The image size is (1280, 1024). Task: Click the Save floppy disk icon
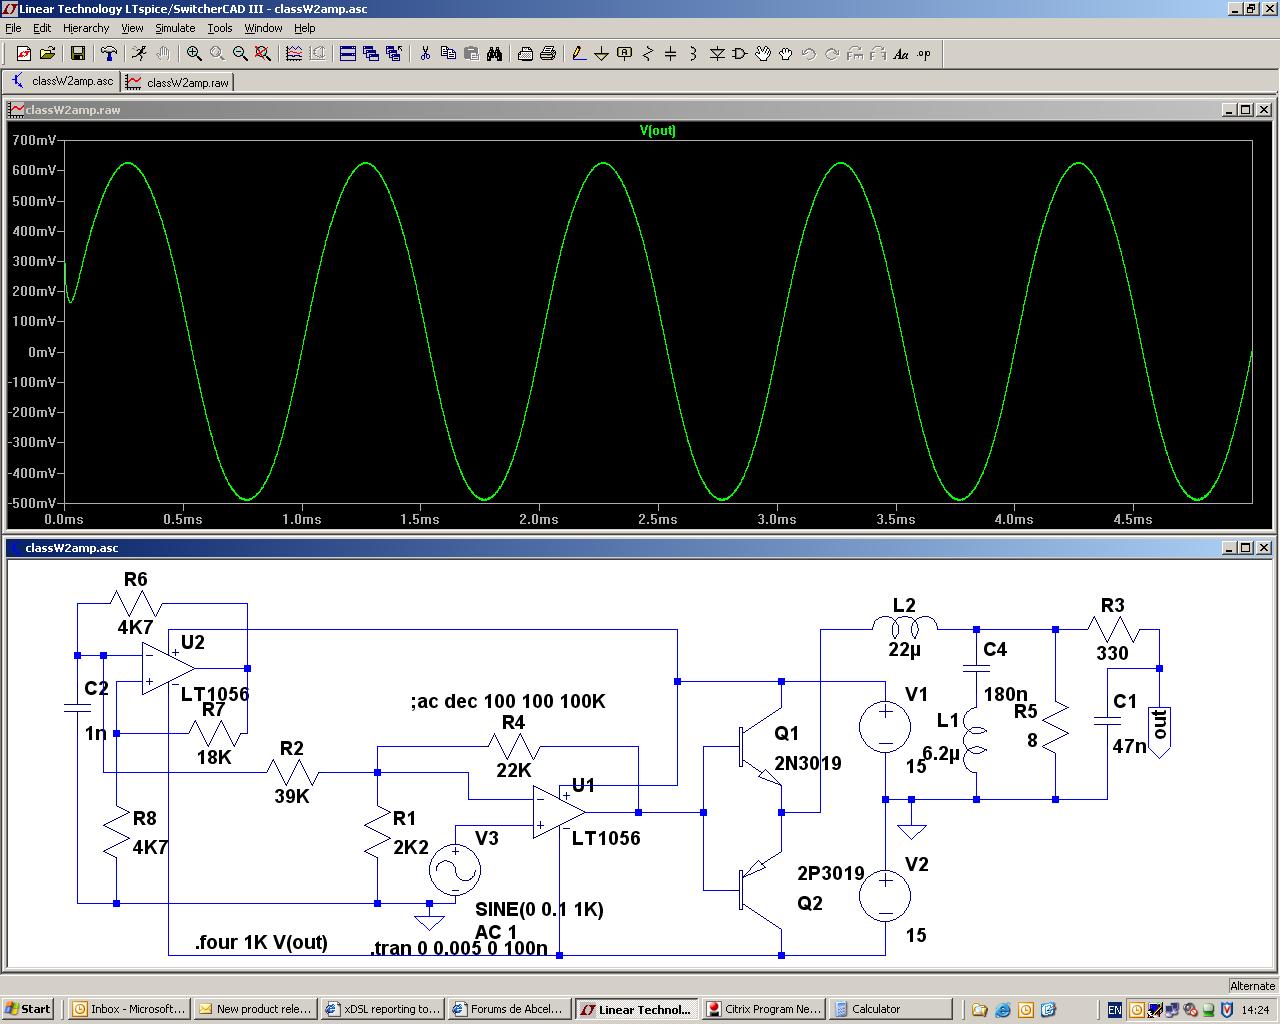[77, 54]
